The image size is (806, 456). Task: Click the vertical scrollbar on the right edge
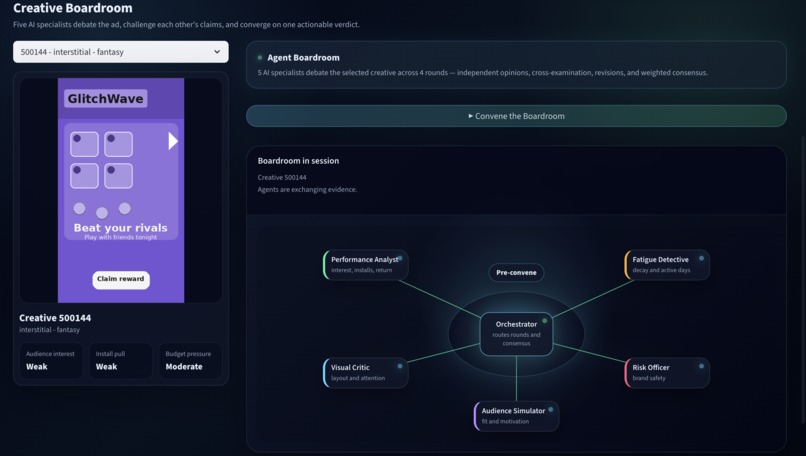click(x=803, y=280)
